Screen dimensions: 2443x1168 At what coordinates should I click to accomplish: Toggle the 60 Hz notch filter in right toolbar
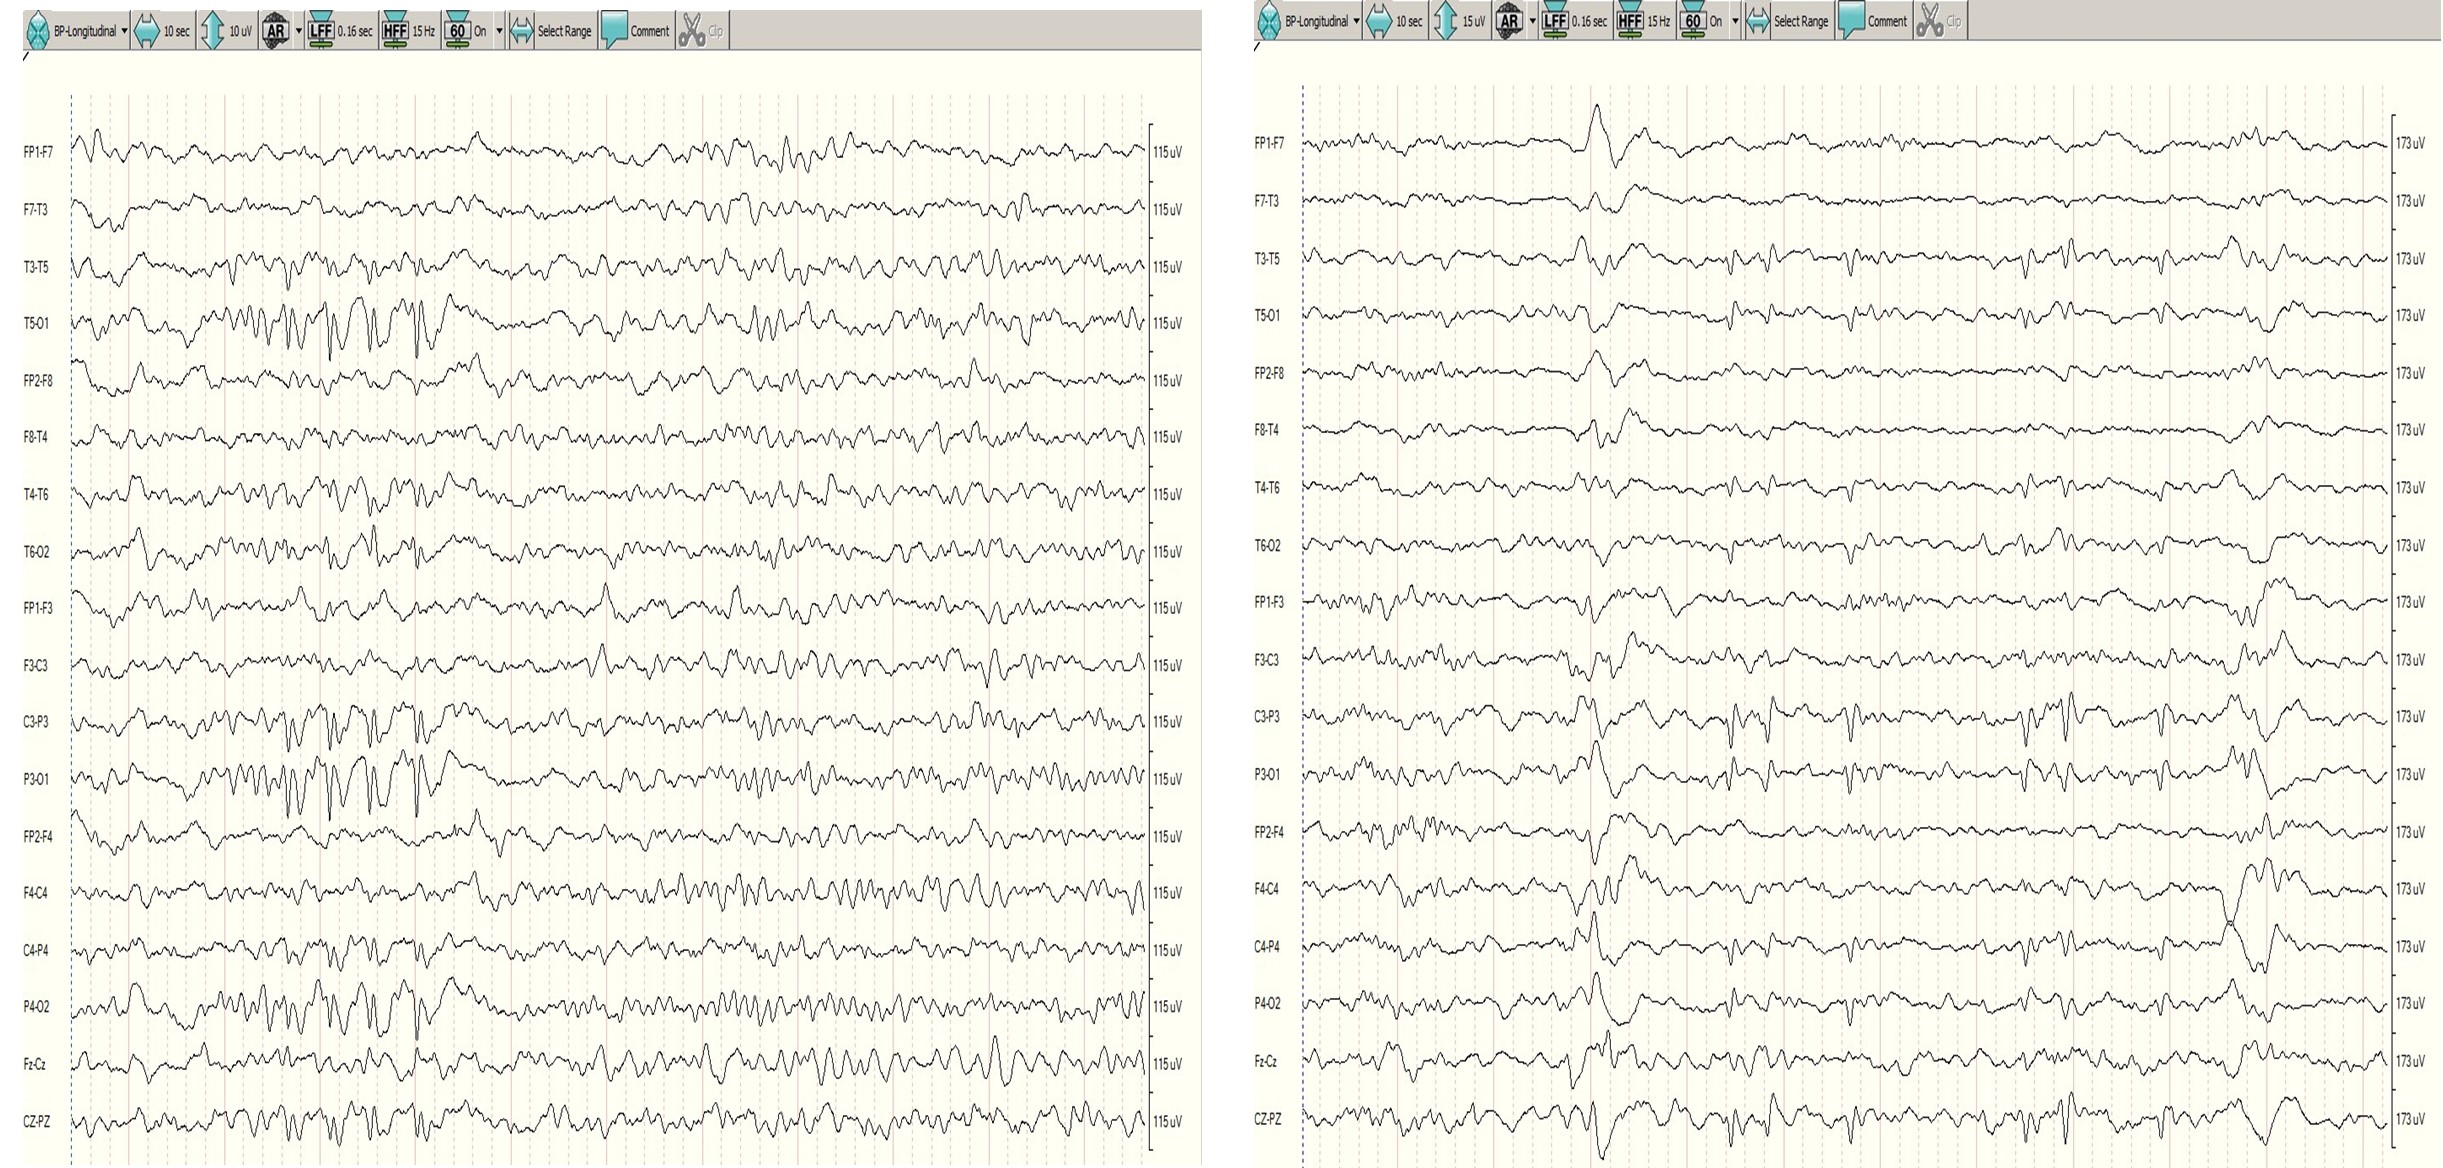[x=1692, y=21]
